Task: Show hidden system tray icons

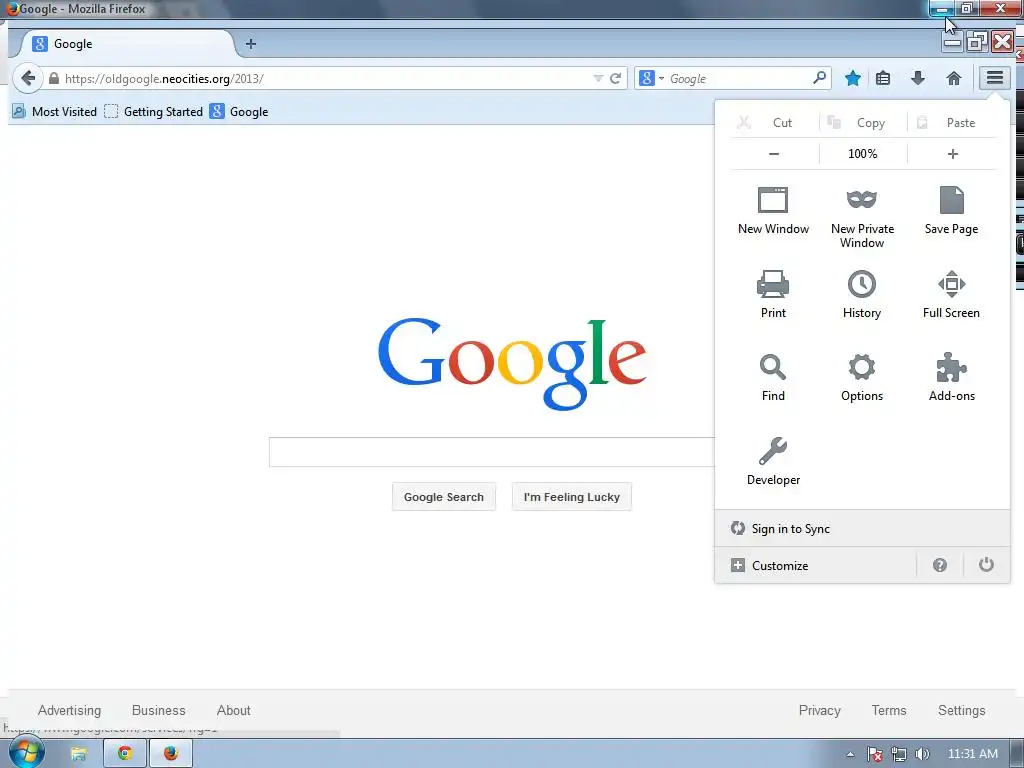Action: 850,754
